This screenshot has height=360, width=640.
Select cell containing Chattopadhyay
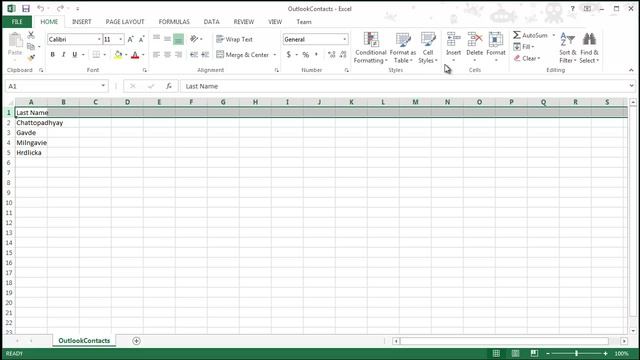[31, 122]
